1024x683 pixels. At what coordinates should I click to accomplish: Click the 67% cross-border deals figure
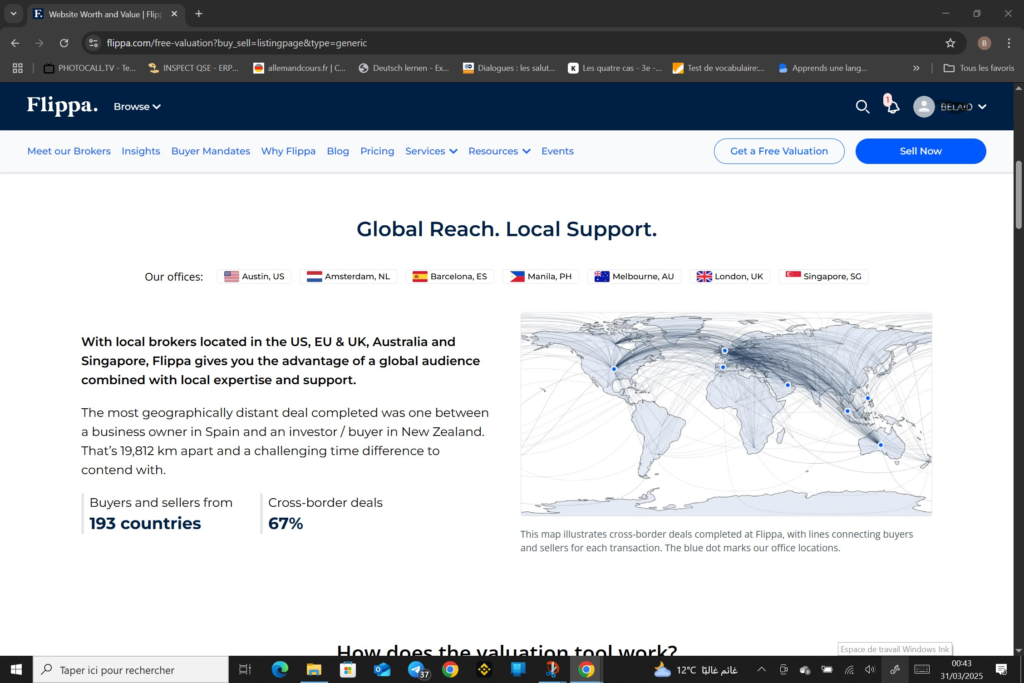coord(285,523)
